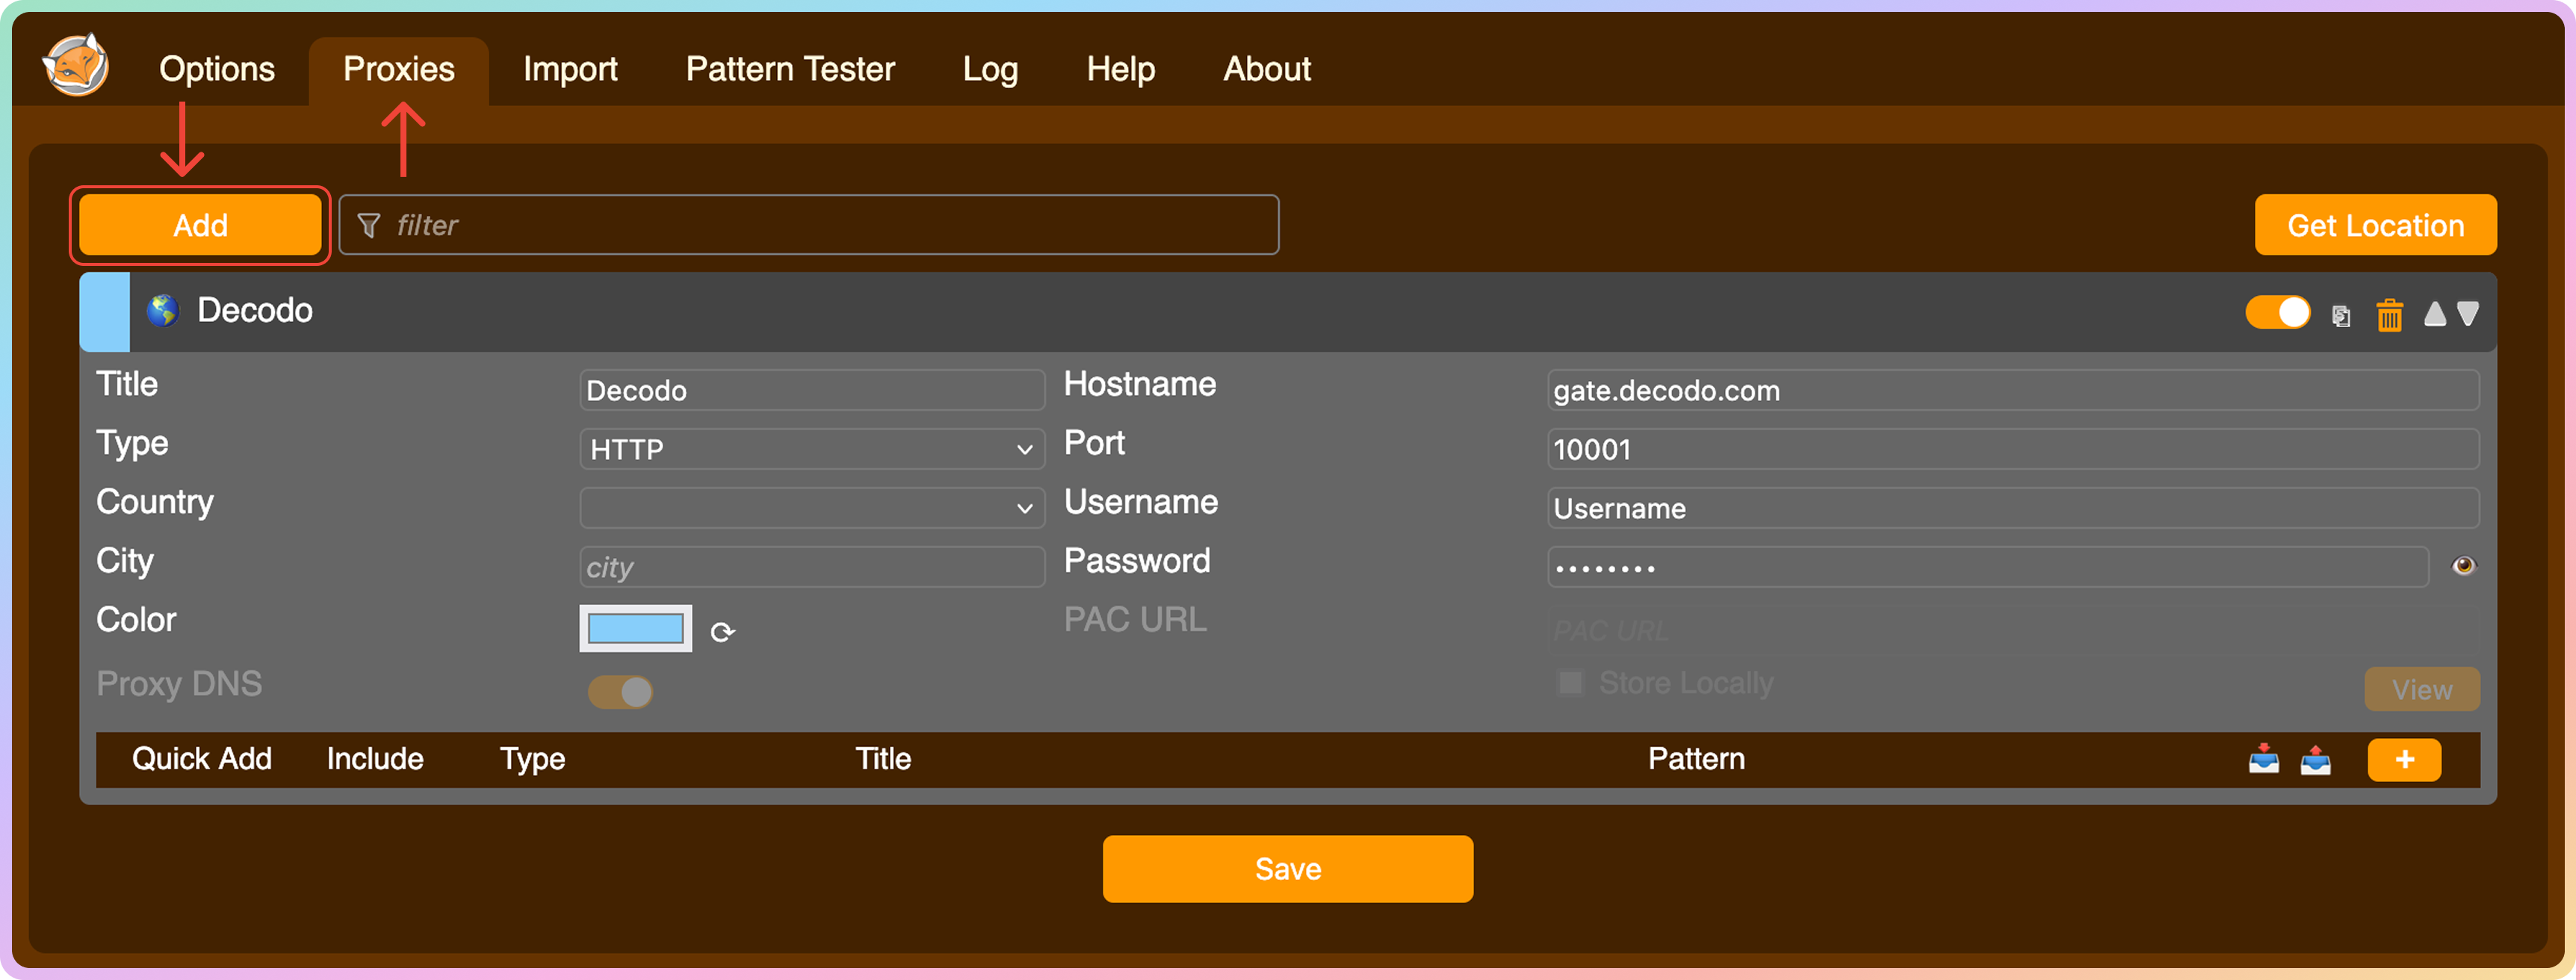Click the export patterns tray icon
2576x980 pixels.
(2315, 760)
